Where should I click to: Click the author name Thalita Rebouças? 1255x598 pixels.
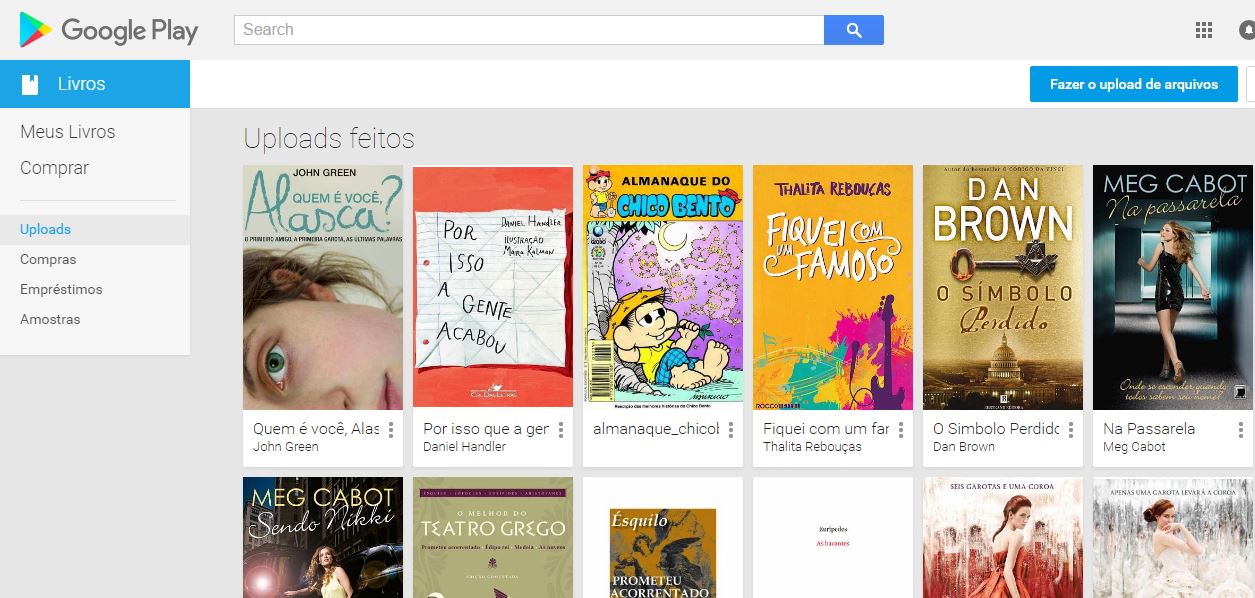[812, 447]
